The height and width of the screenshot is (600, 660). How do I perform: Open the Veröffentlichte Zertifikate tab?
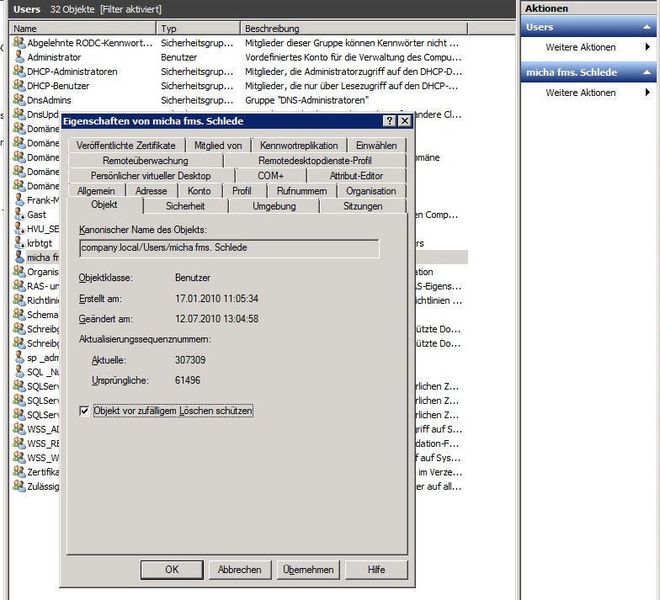[x=126, y=145]
